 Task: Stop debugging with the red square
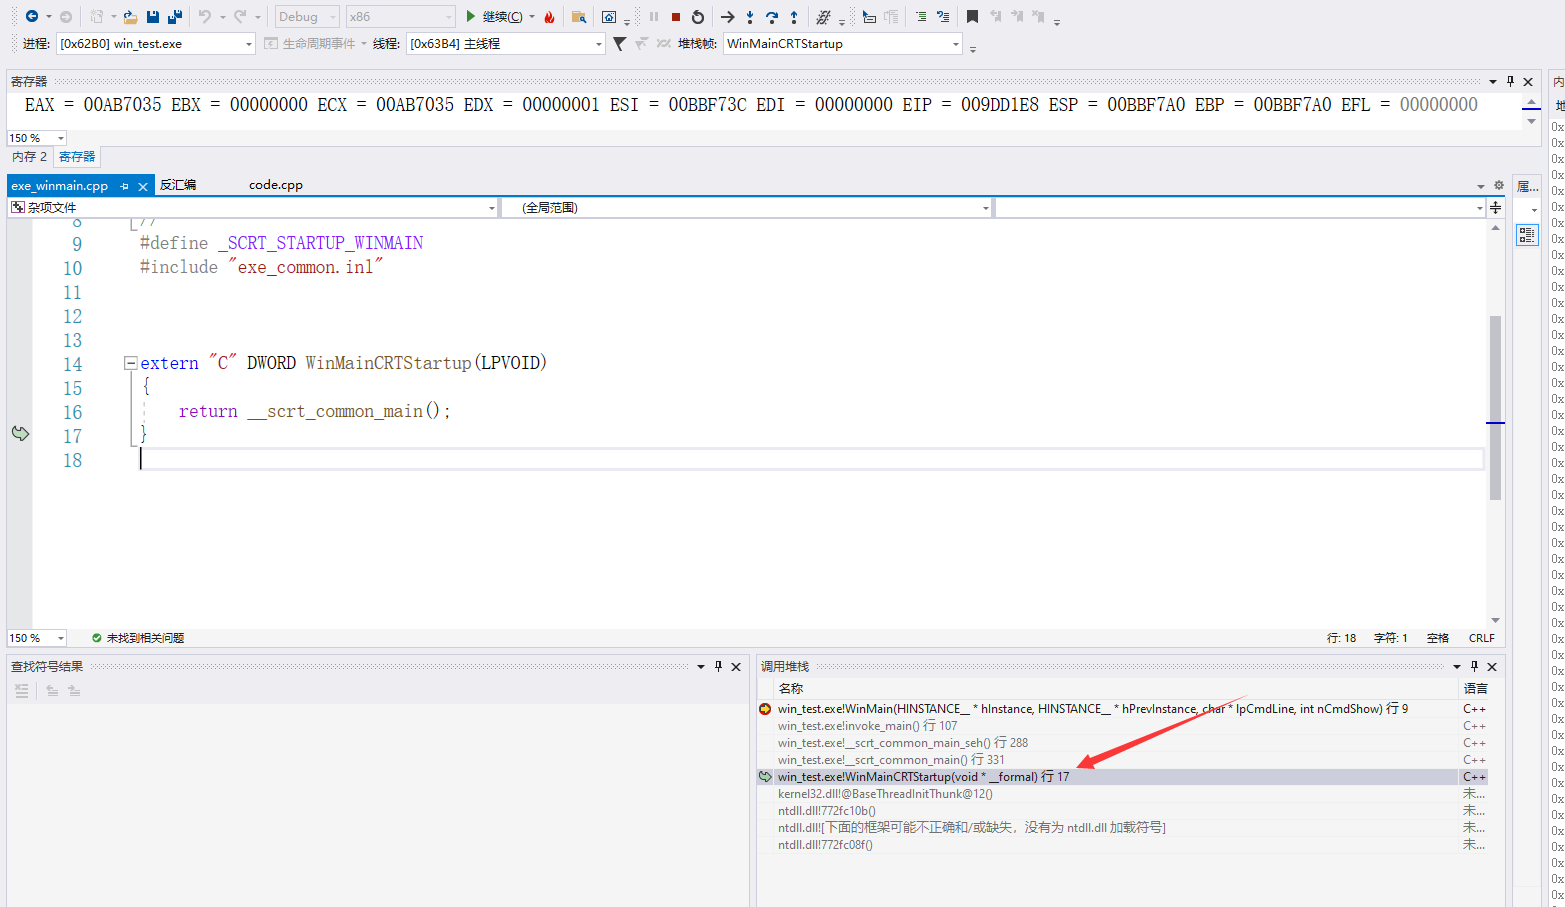tap(676, 17)
